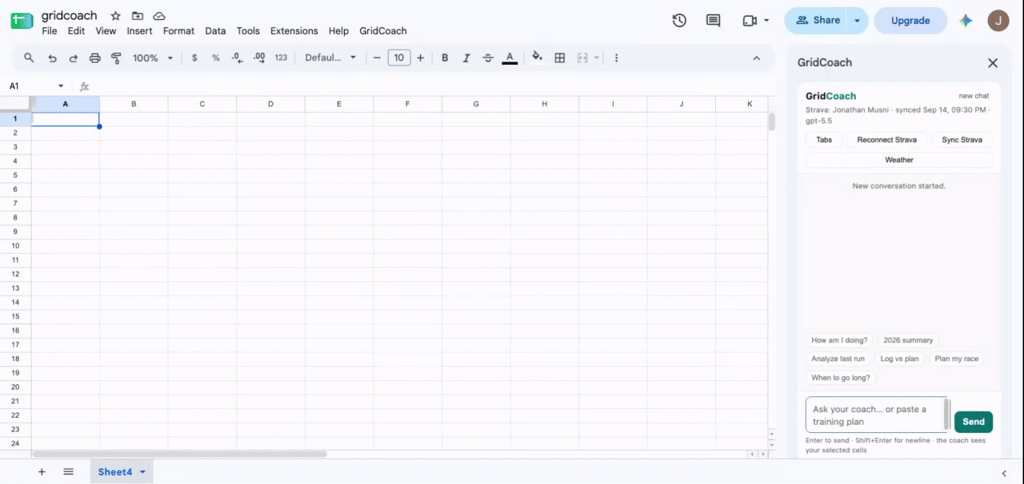Click the font size field
1024x484 pixels.
[x=398, y=58]
